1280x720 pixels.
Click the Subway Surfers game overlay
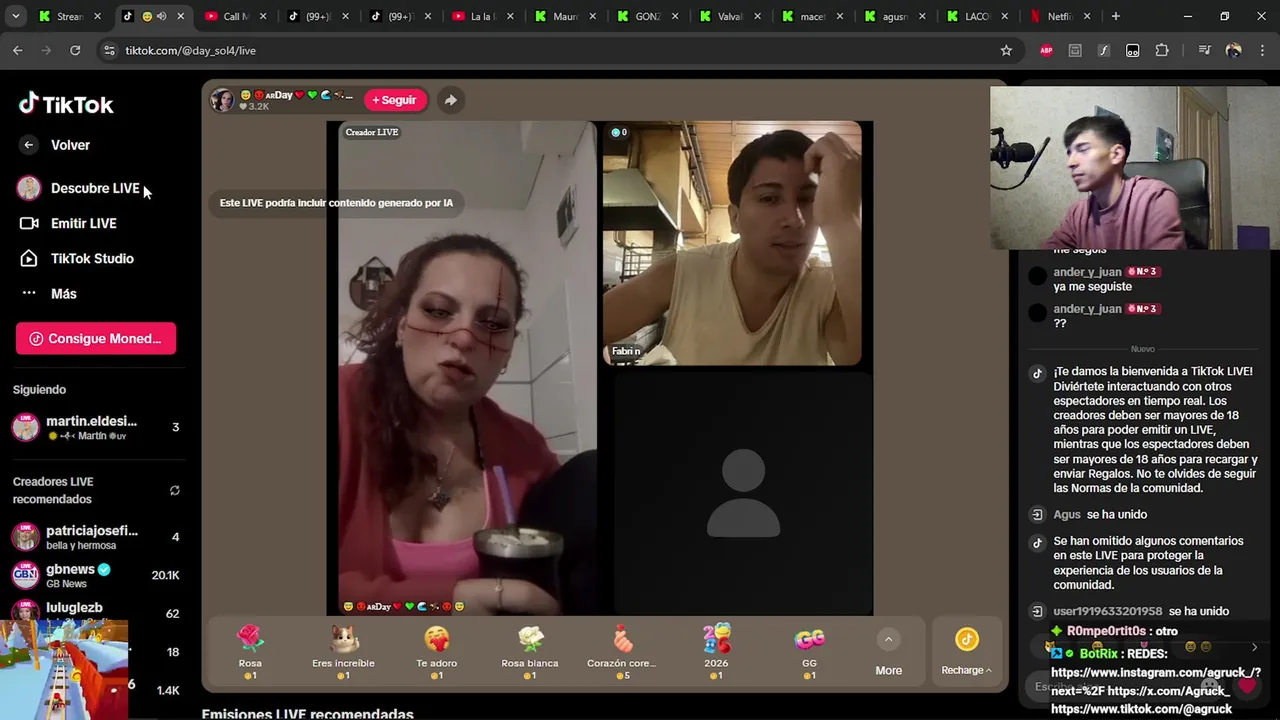(x=64, y=670)
